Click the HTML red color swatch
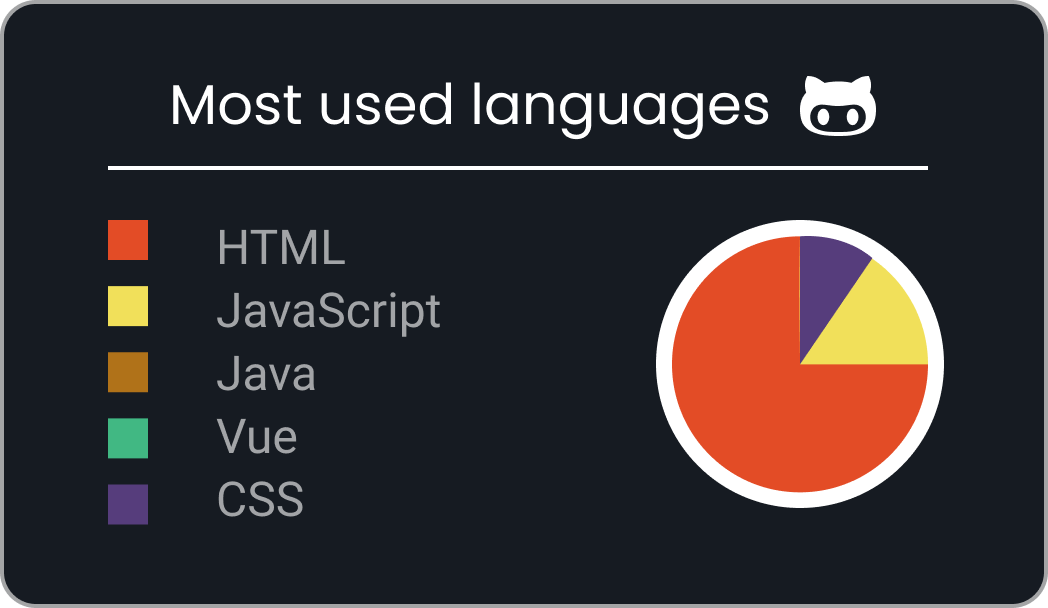The width and height of the screenshot is (1048, 608). pos(128,240)
